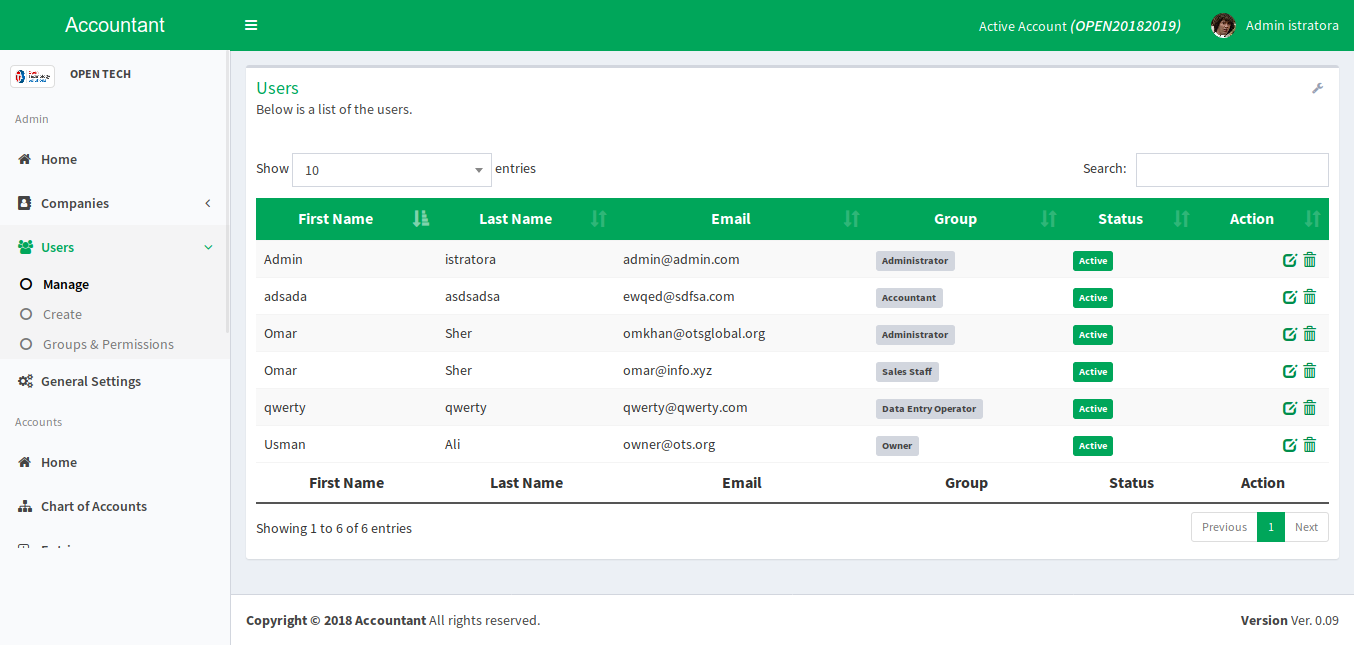Delete the ewqed@sdfsa.com user
The width and height of the screenshot is (1354, 645).
pos(1310,297)
